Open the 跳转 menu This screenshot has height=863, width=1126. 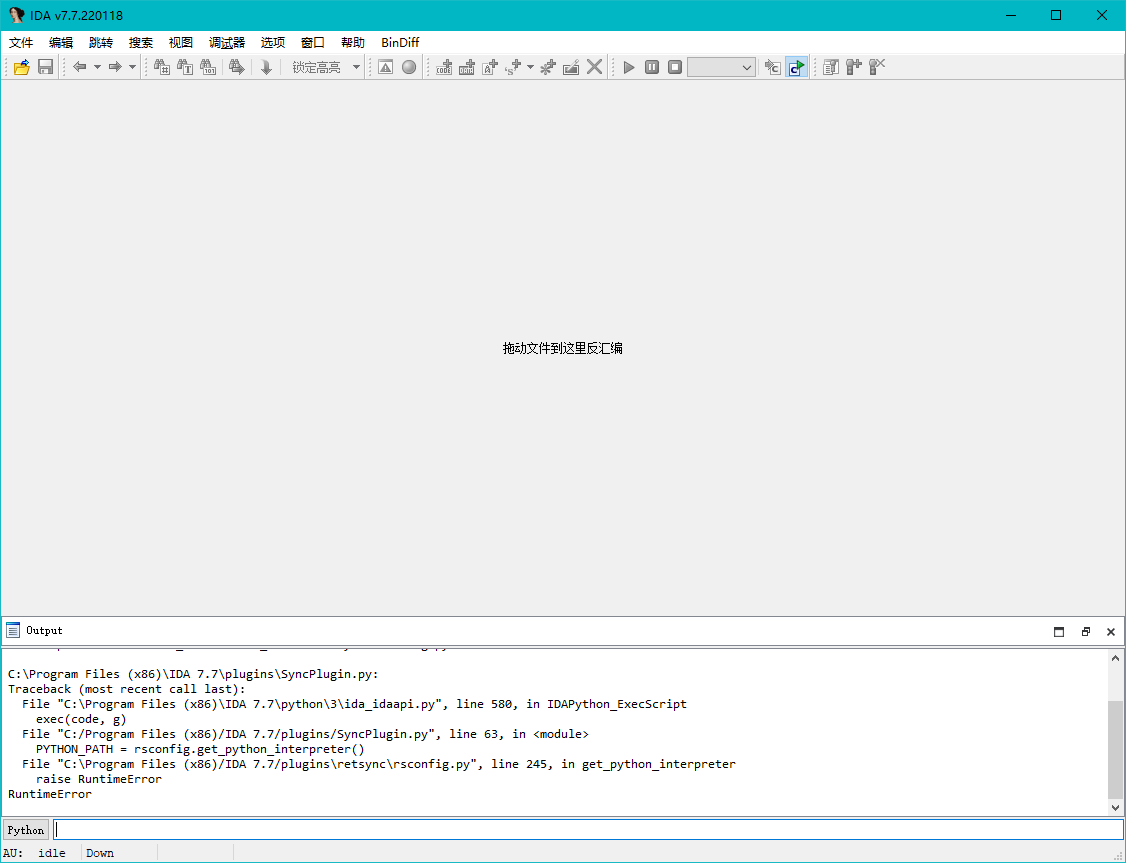tap(101, 42)
